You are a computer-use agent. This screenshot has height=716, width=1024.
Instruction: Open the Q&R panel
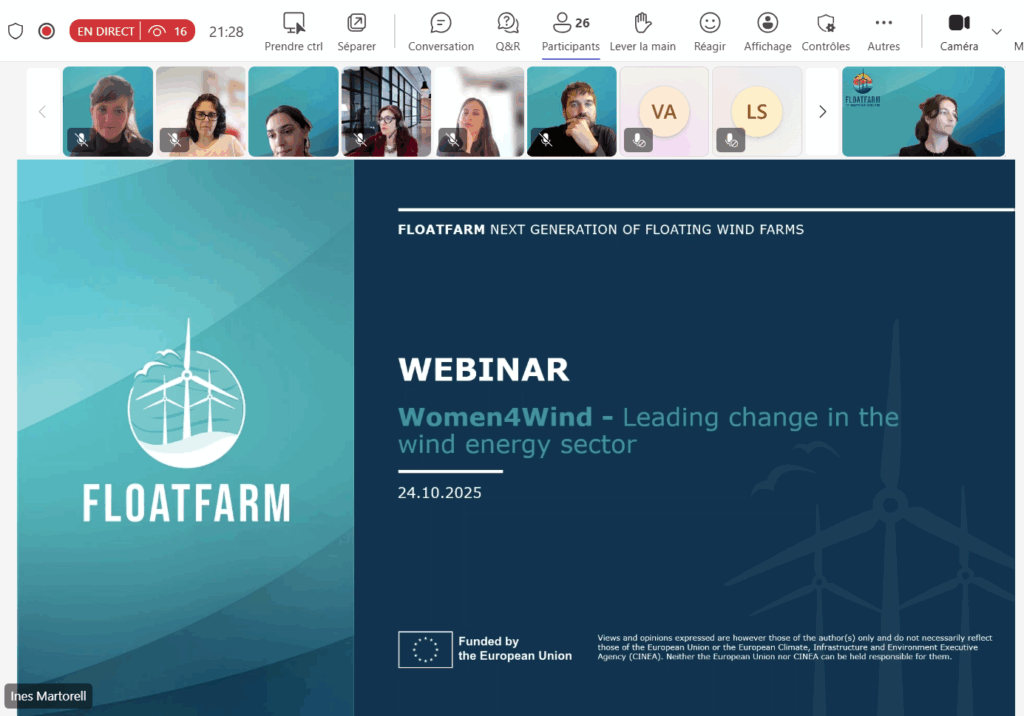[x=508, y=31]
